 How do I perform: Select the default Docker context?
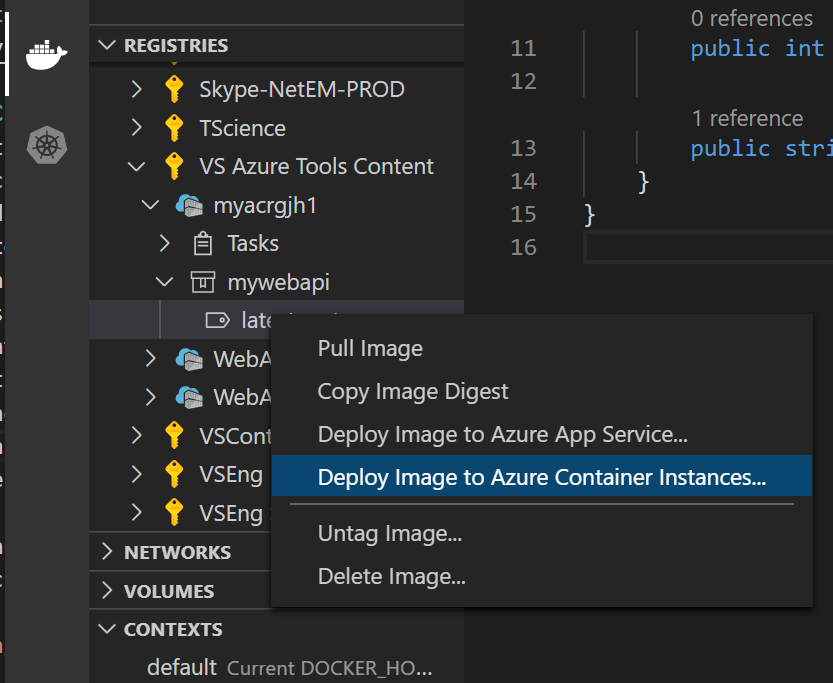(x=181, y=668)
